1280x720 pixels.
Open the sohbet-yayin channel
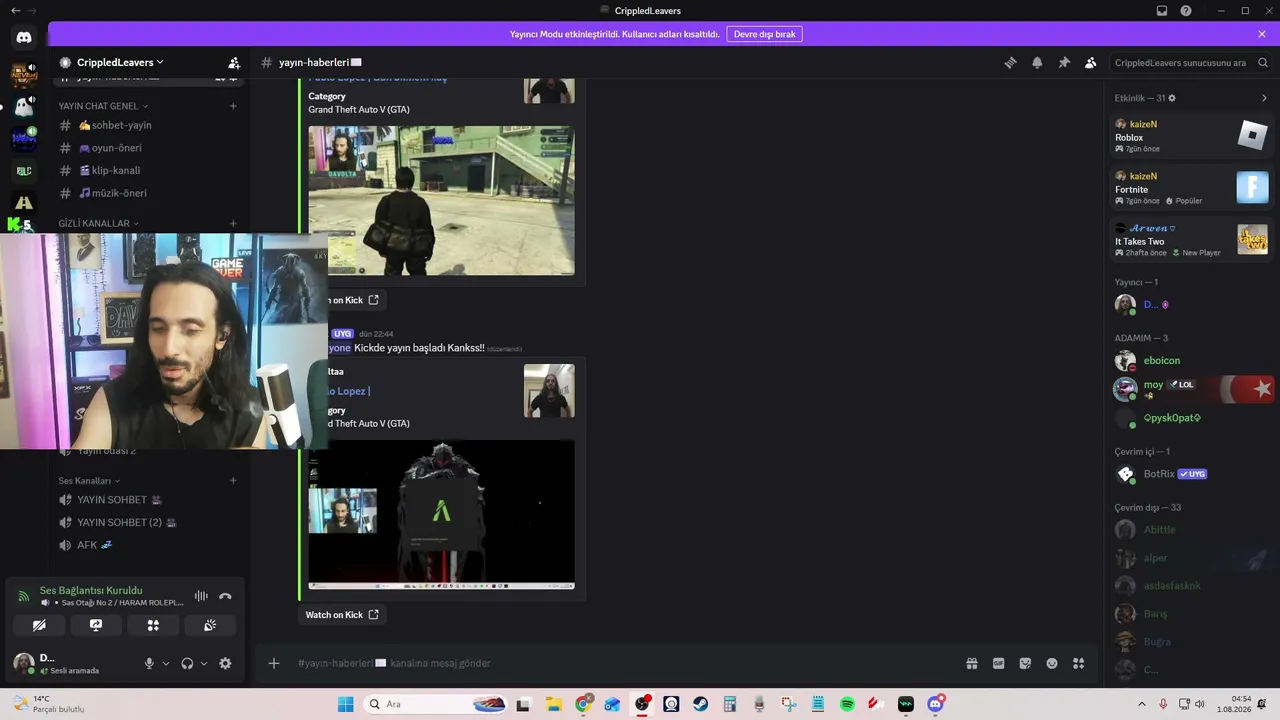tap(150, 125)
